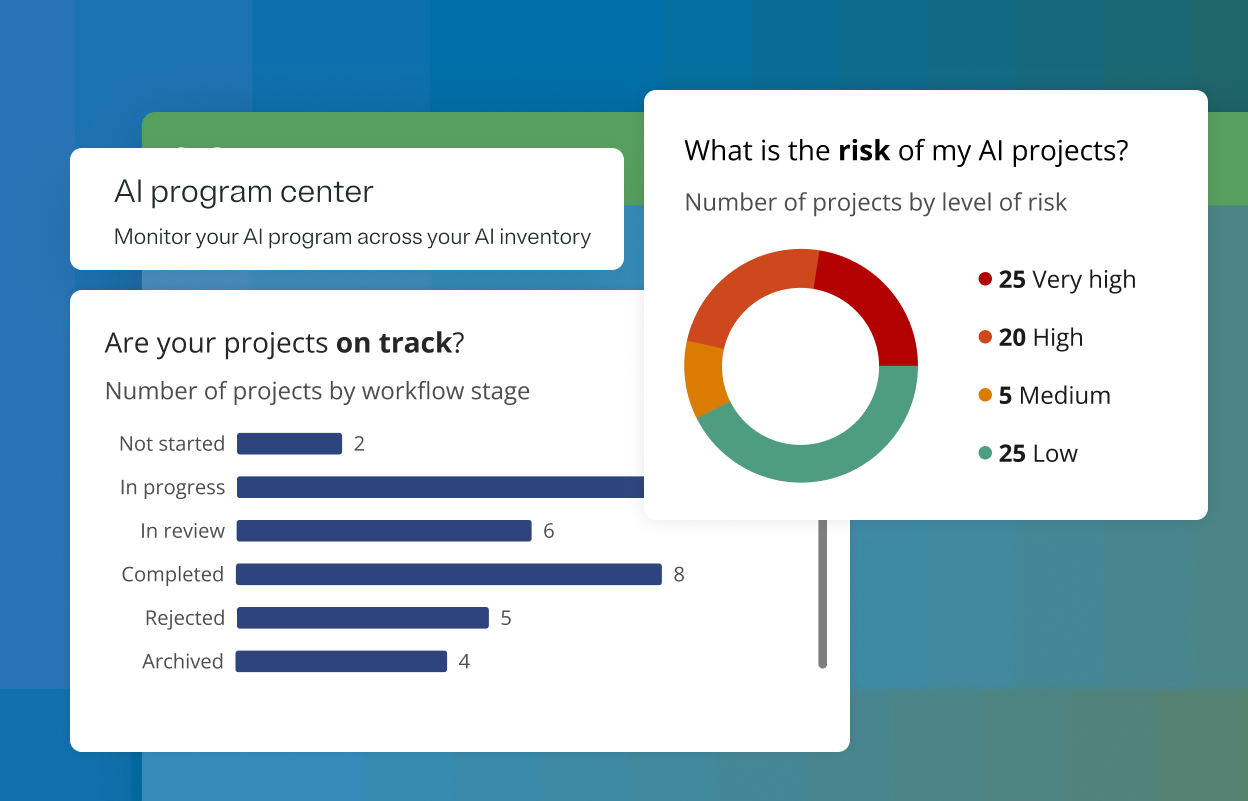Select the Archived projects bar

click(x=341, y=661)
